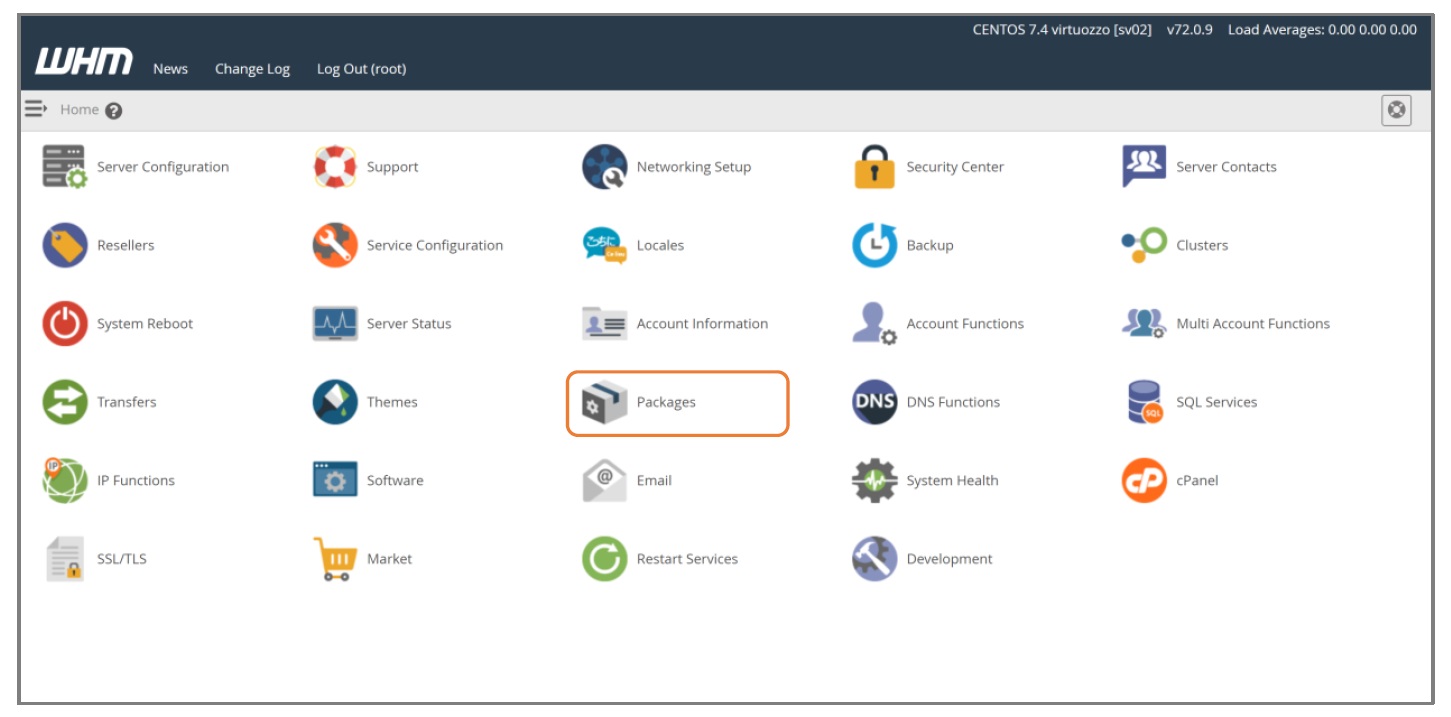Click the Account Information label

[x=702, y=324]
